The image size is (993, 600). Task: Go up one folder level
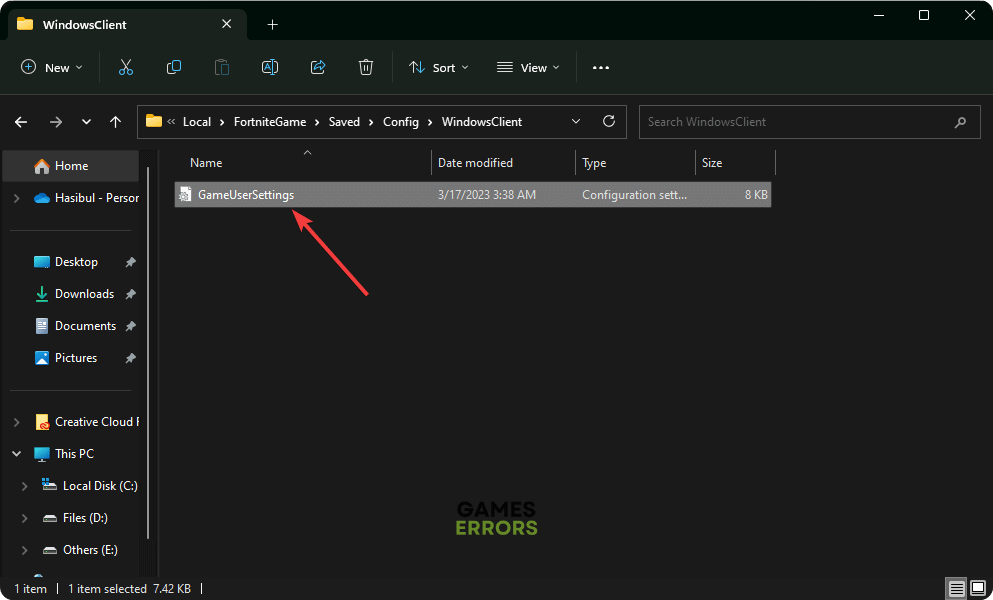pyautogui.click(x=116, y=122)
